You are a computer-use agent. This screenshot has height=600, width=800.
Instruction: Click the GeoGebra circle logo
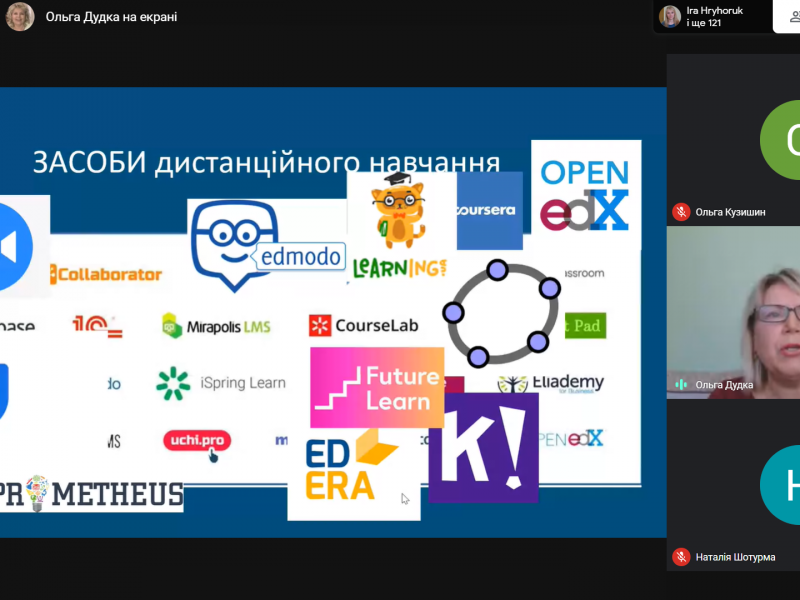pos(499,312)
